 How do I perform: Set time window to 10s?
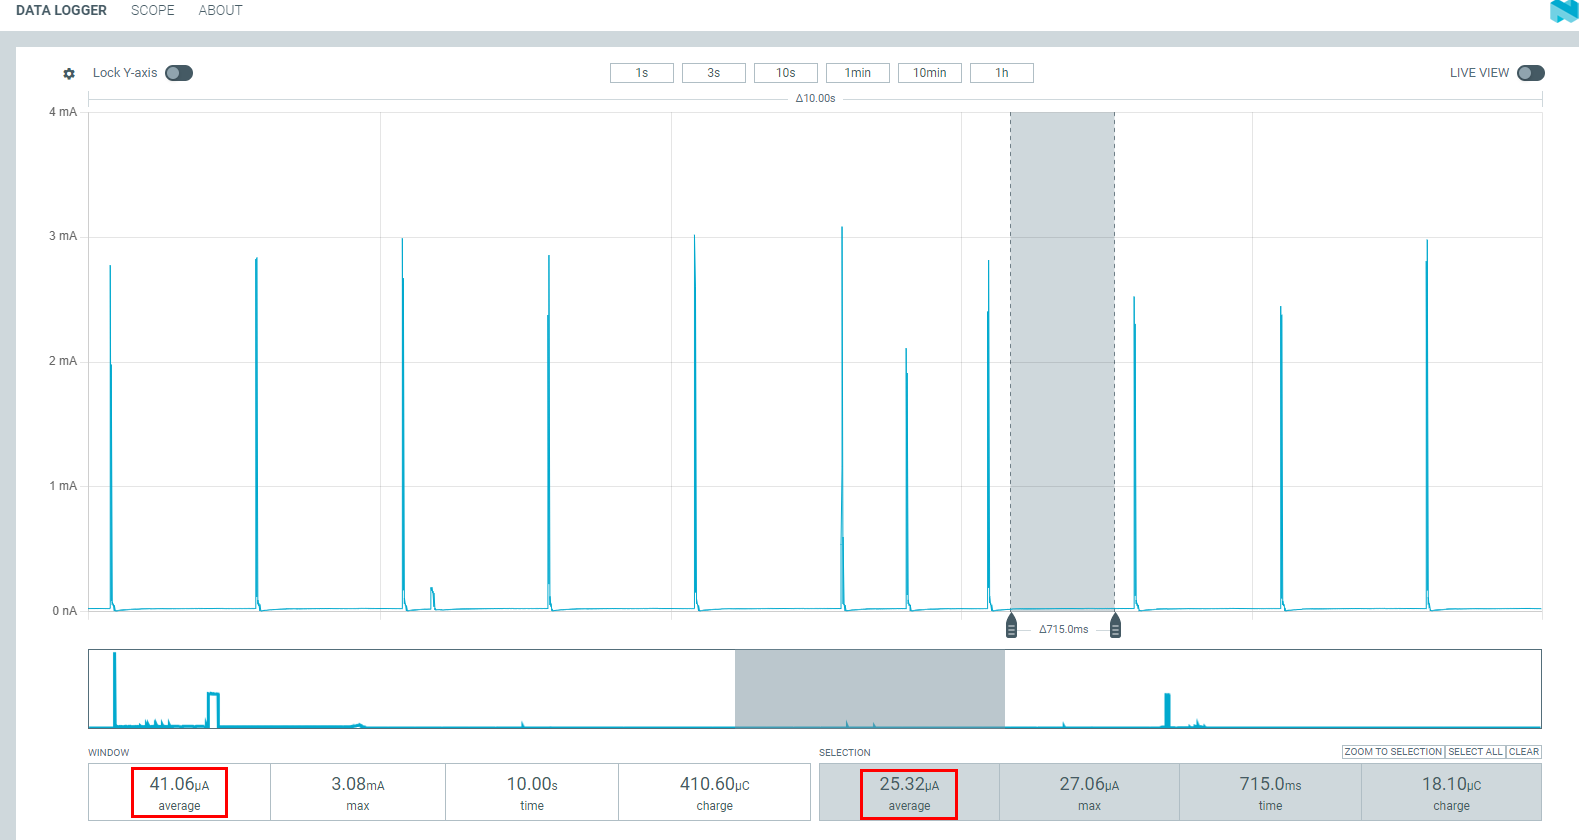pyautogui.click(x=786, y=73)
